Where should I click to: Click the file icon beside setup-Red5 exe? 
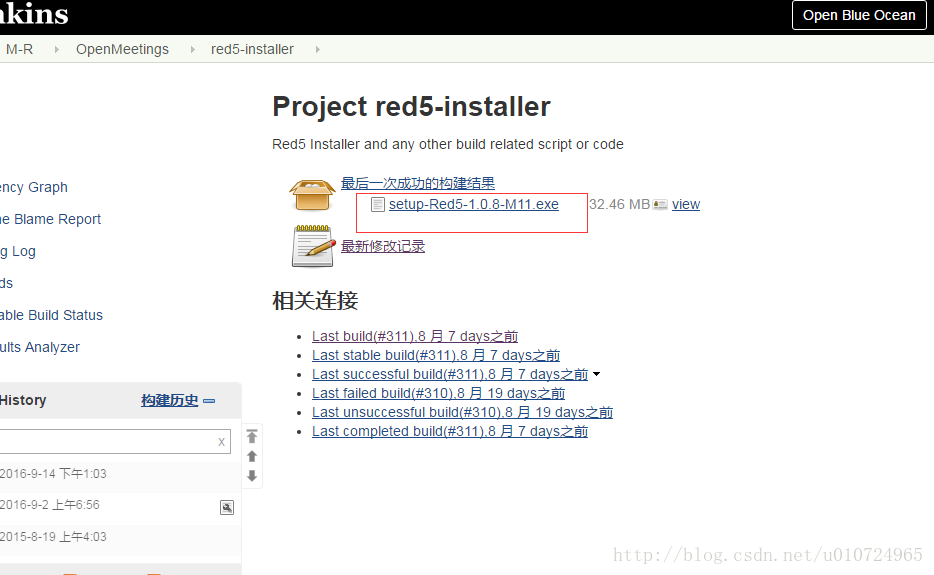point(378,205)
